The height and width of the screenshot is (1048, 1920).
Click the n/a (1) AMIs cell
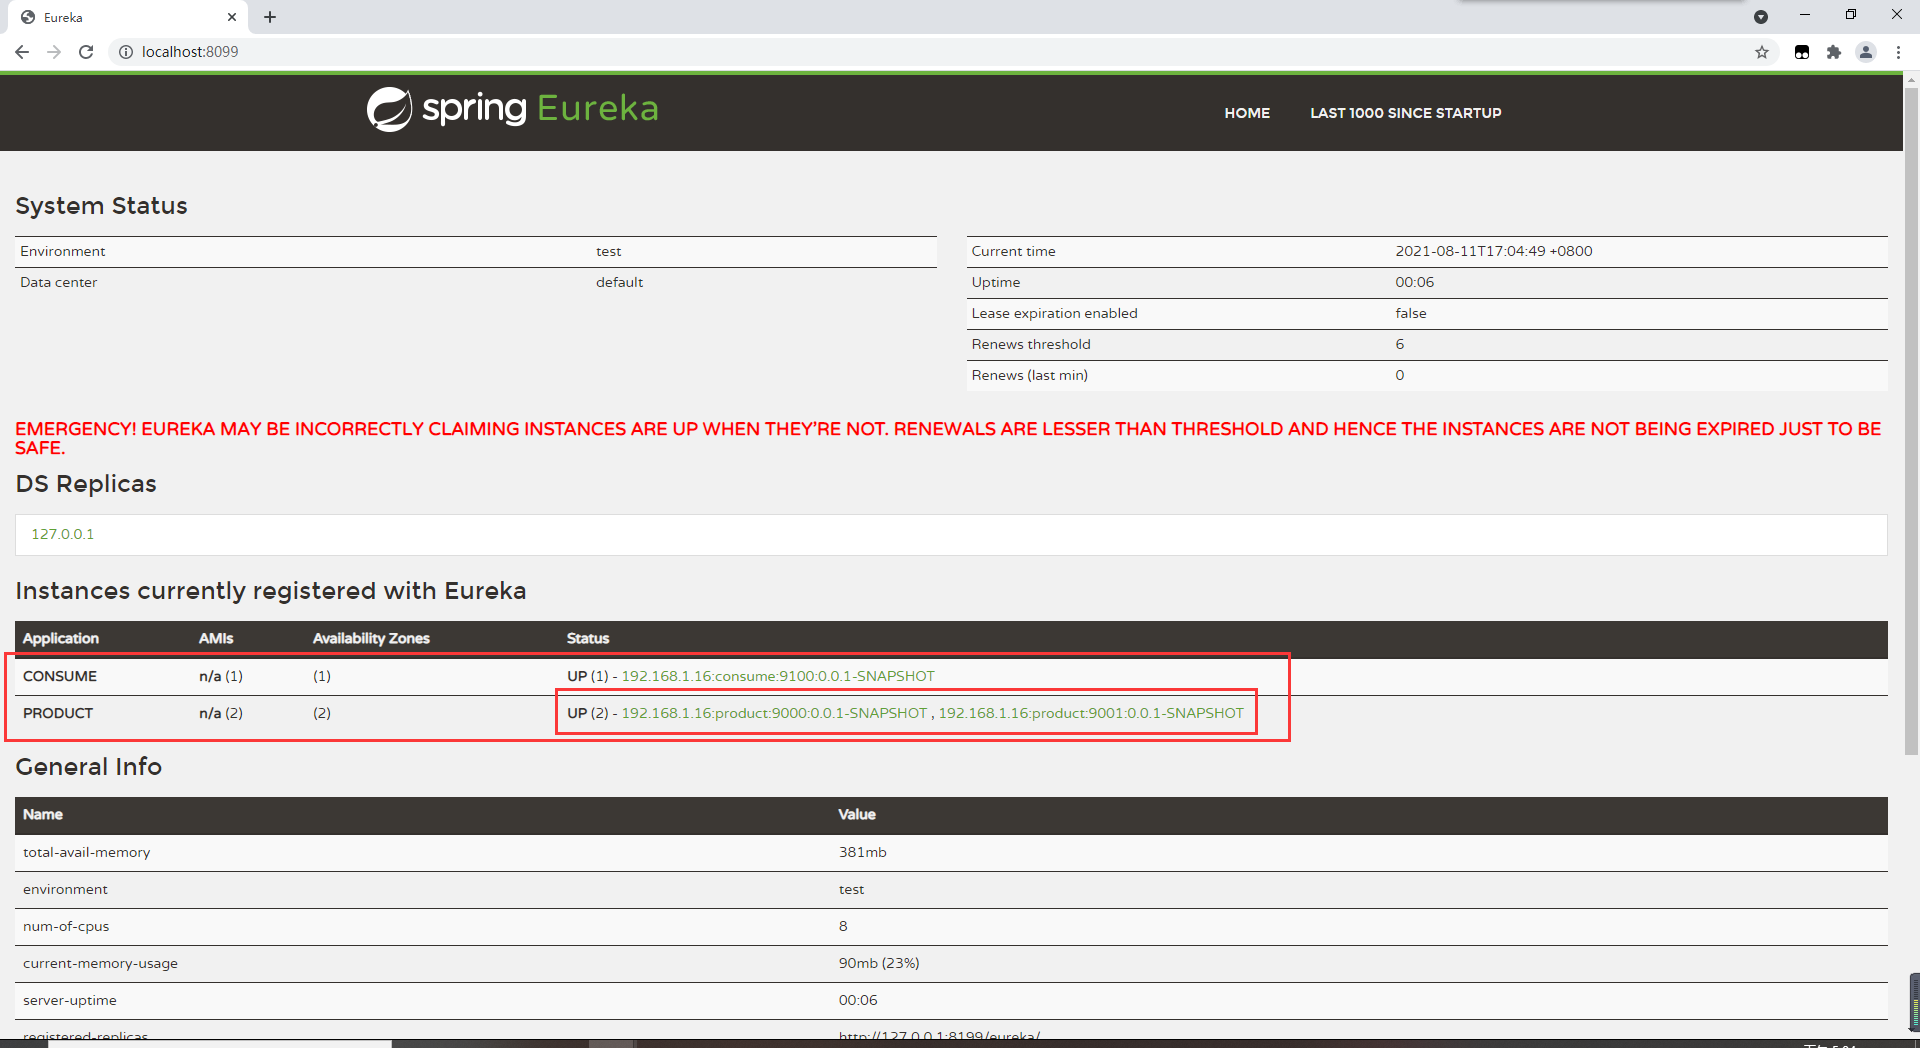[x=221, y=676]
